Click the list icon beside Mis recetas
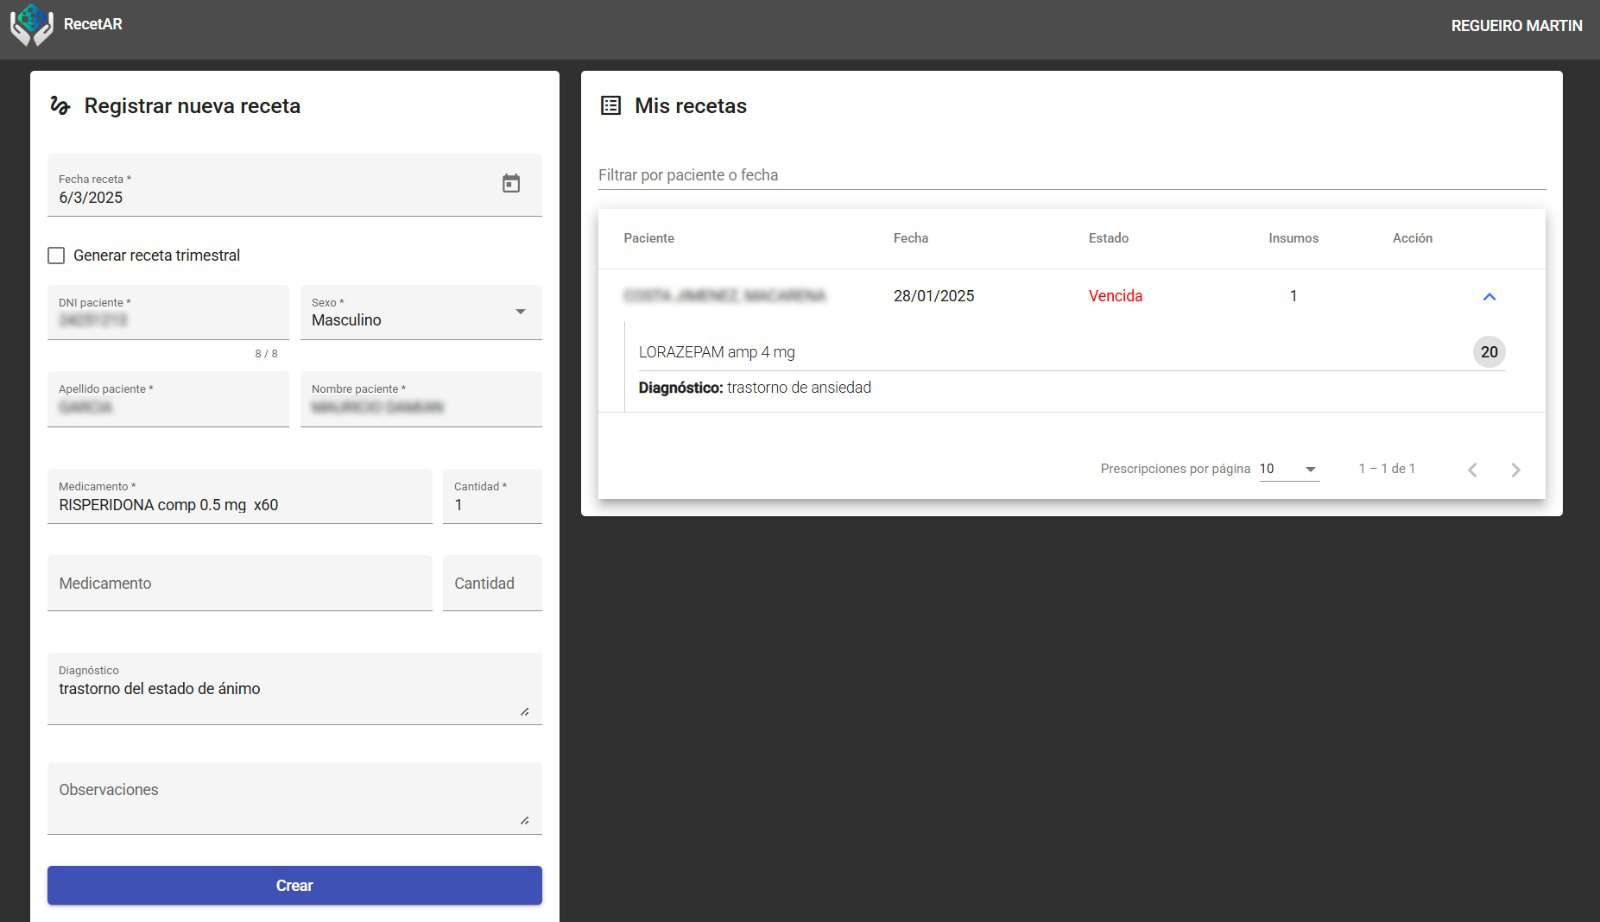Screen dimensions: 1600x922 (x=610, y=106)
